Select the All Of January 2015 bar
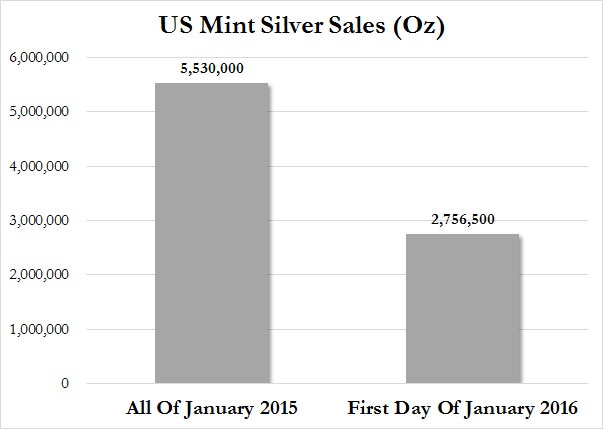 tap(212, 233)
